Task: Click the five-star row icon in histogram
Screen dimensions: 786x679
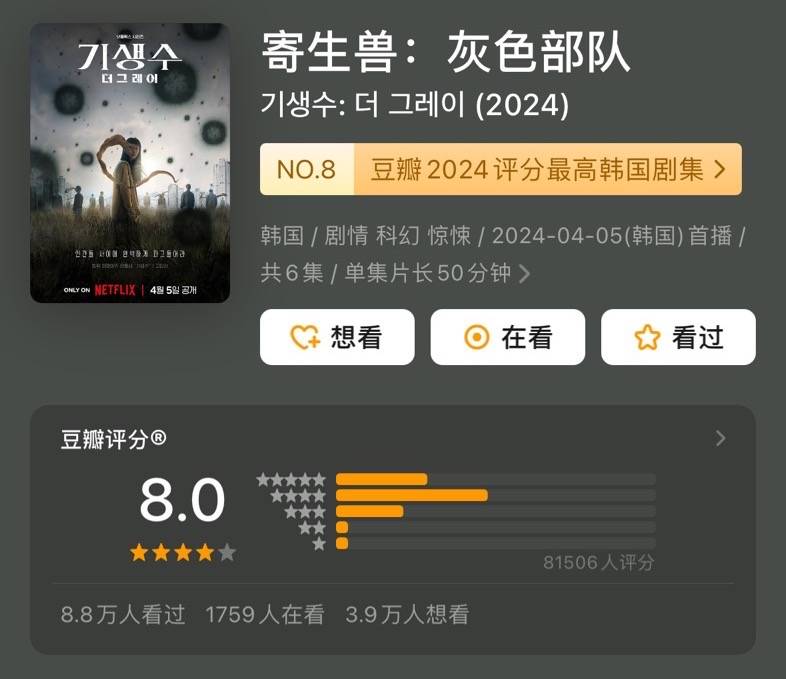Action: pyautogui.click(x=291, y=480)
